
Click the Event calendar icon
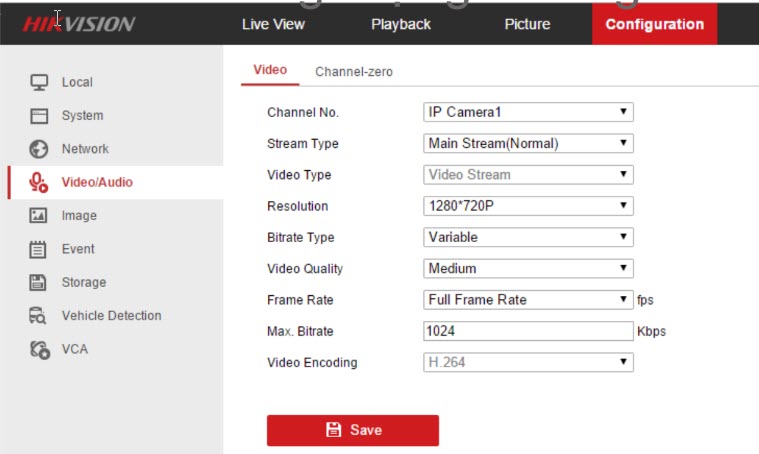pyautogui.click(x=39, y=249)
